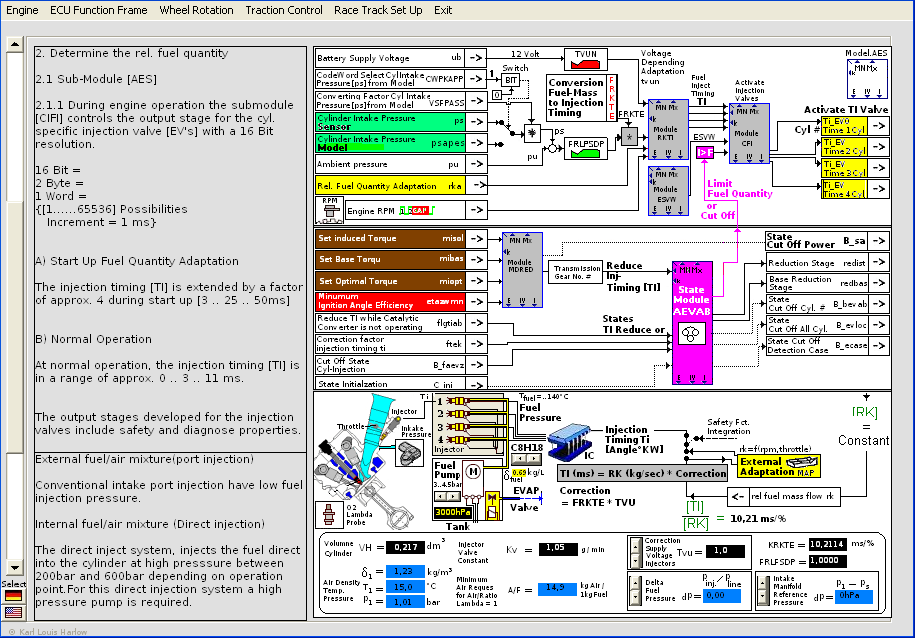Viewport: 915px width, 638px height.
Task: Click the state-circles icon inside AEVAB module
Action: (x=691, y=334)
